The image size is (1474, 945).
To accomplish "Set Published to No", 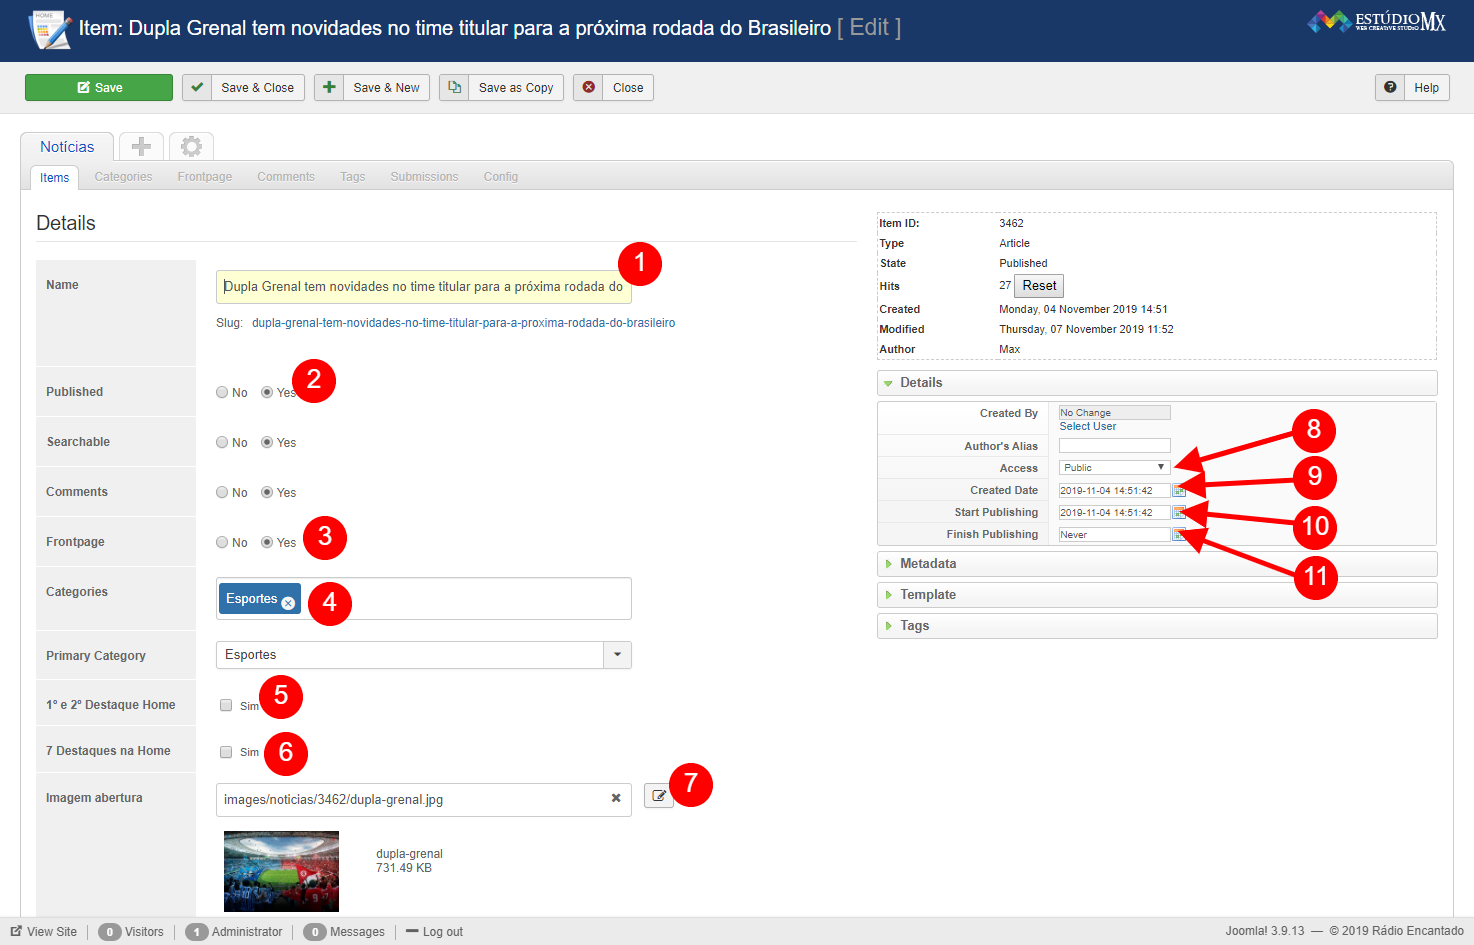I will [222, 392].
